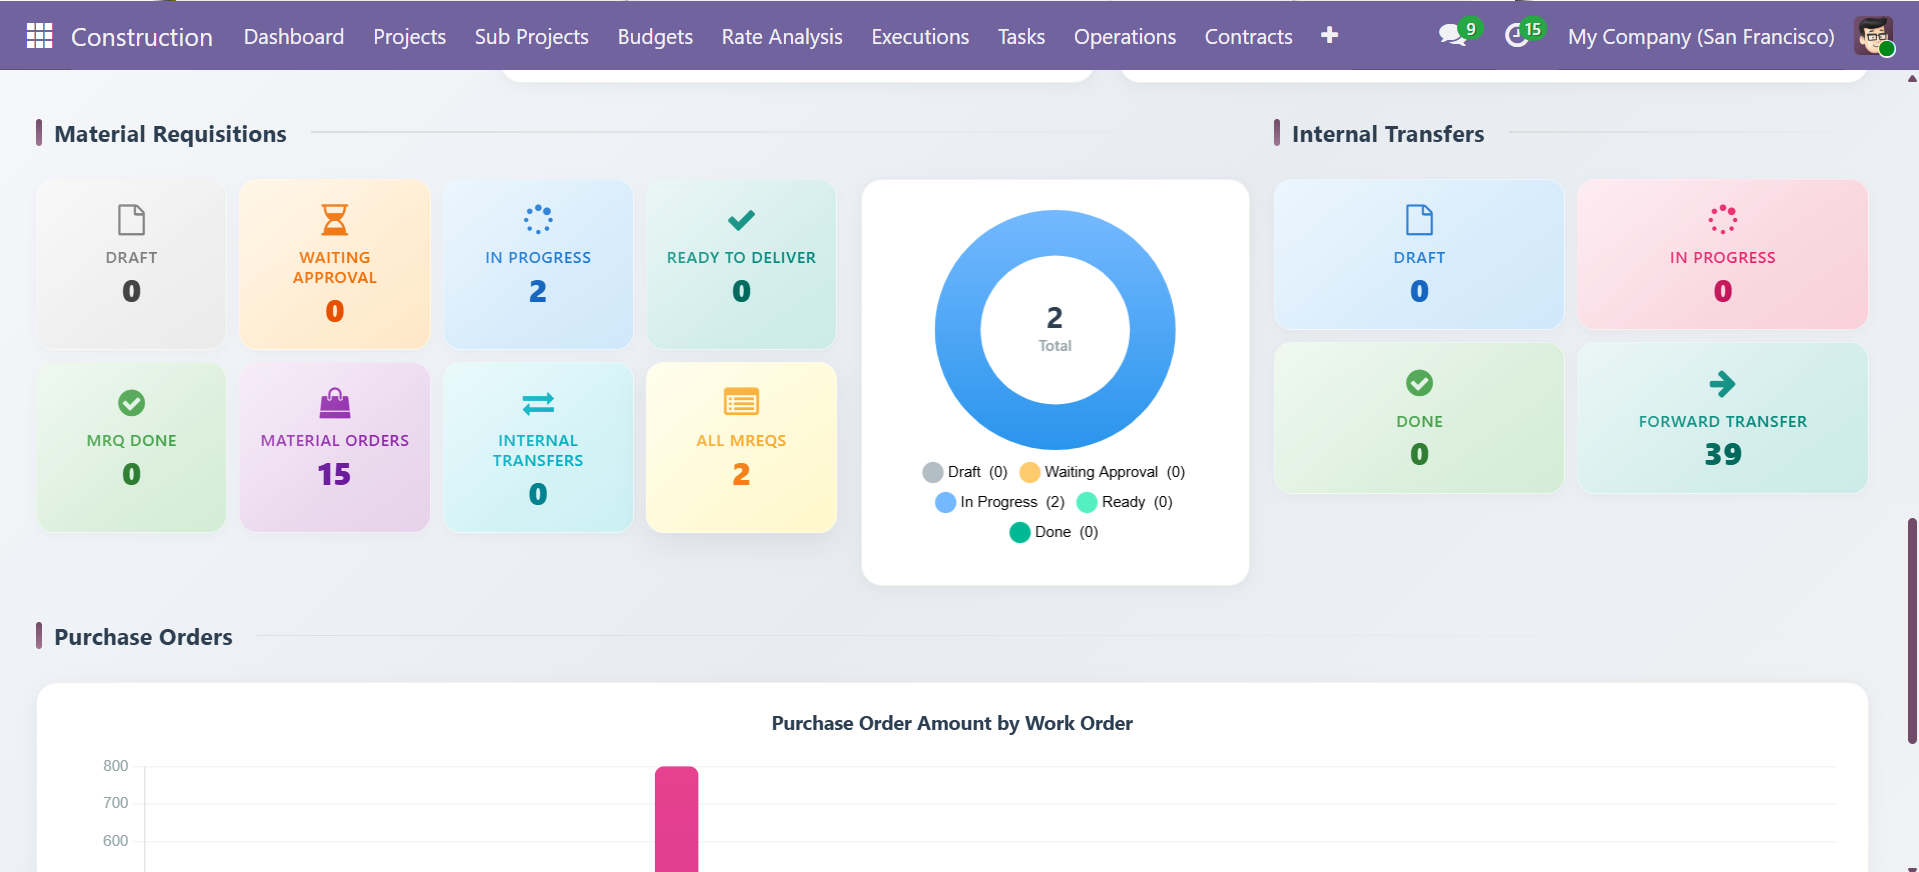Toggle Waiting Approval legend in chart
The image size is (1919, 872).
[x=1100, y=472]
